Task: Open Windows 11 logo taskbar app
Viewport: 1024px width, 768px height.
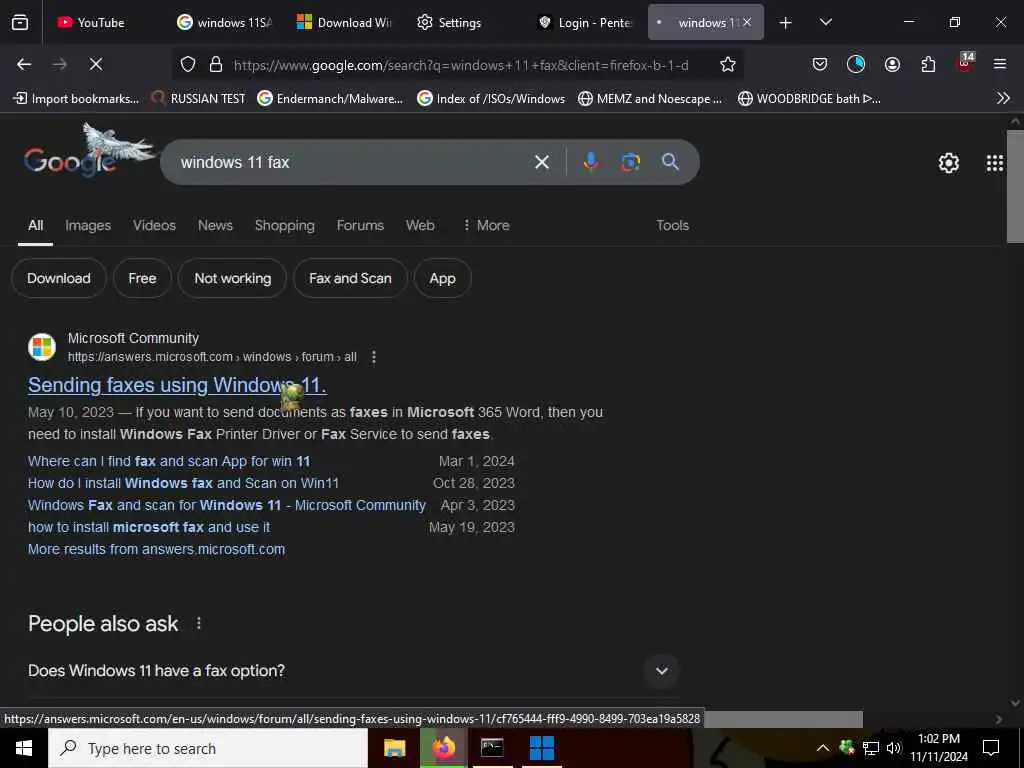Action: pyautogui.click(x=541, y=748)
